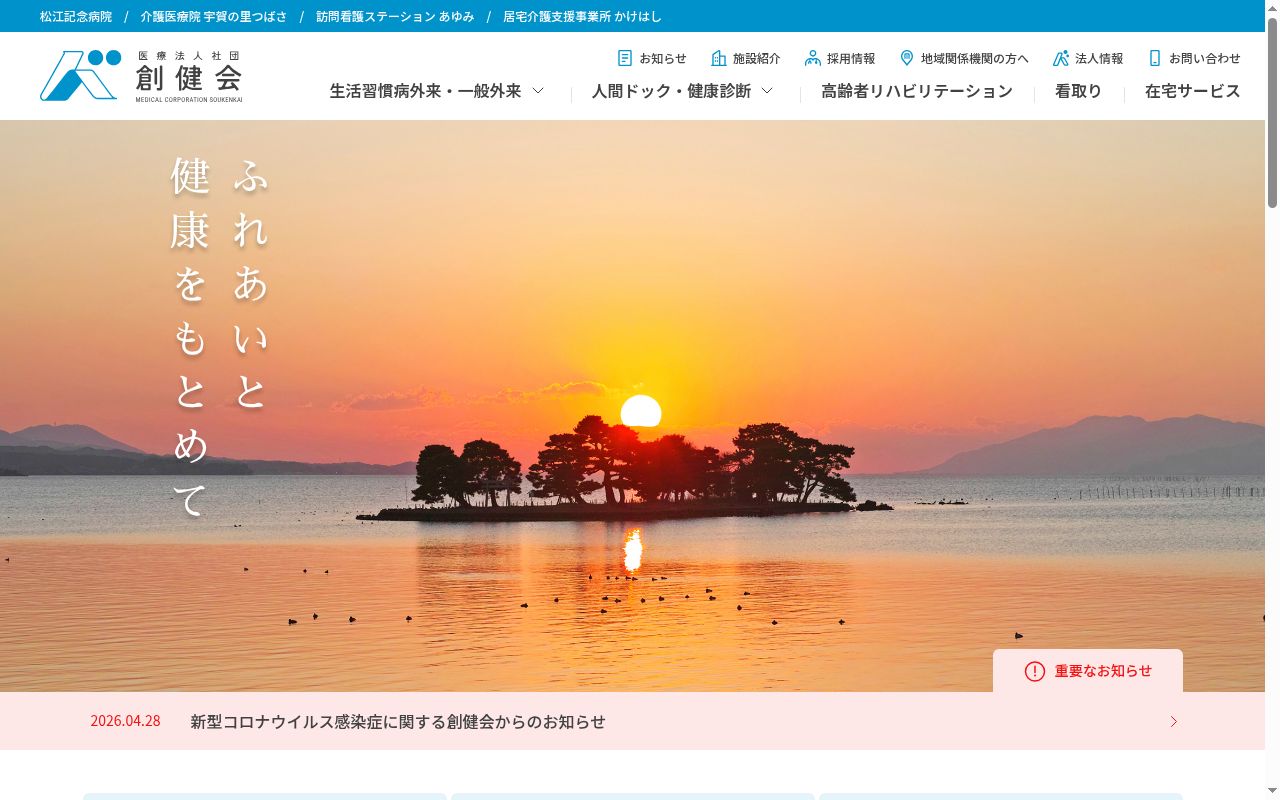
Task: Click the 採用情報 text link
Action: (x=851, y=58)
